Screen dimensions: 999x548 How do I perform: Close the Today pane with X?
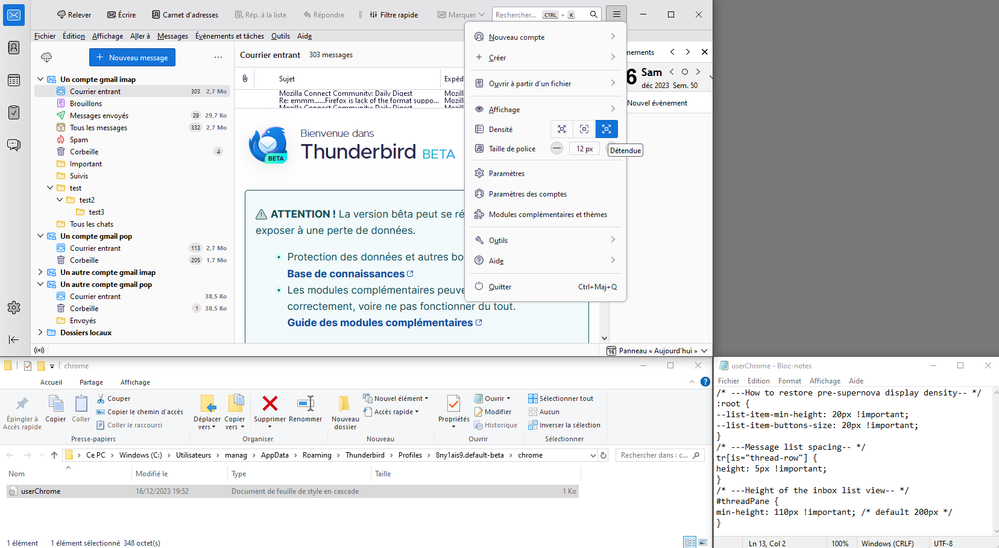click(704, 52)
